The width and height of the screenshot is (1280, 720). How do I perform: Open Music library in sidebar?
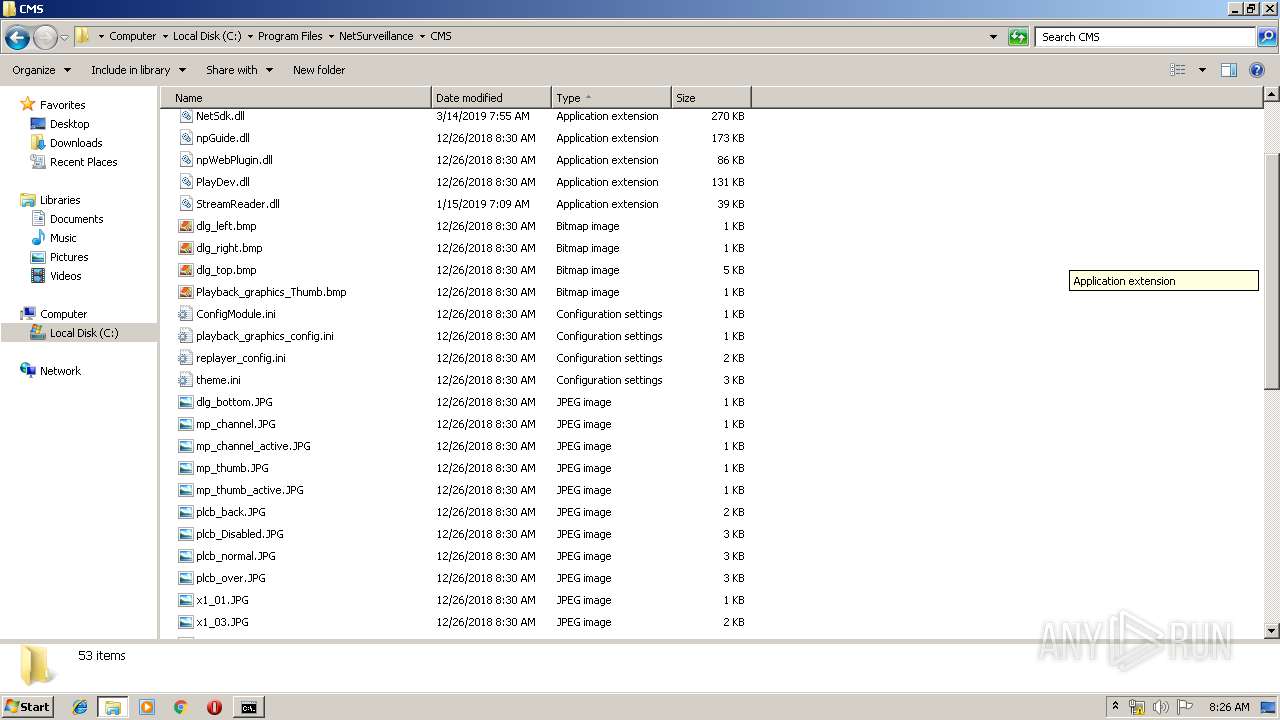pos(63,238)
